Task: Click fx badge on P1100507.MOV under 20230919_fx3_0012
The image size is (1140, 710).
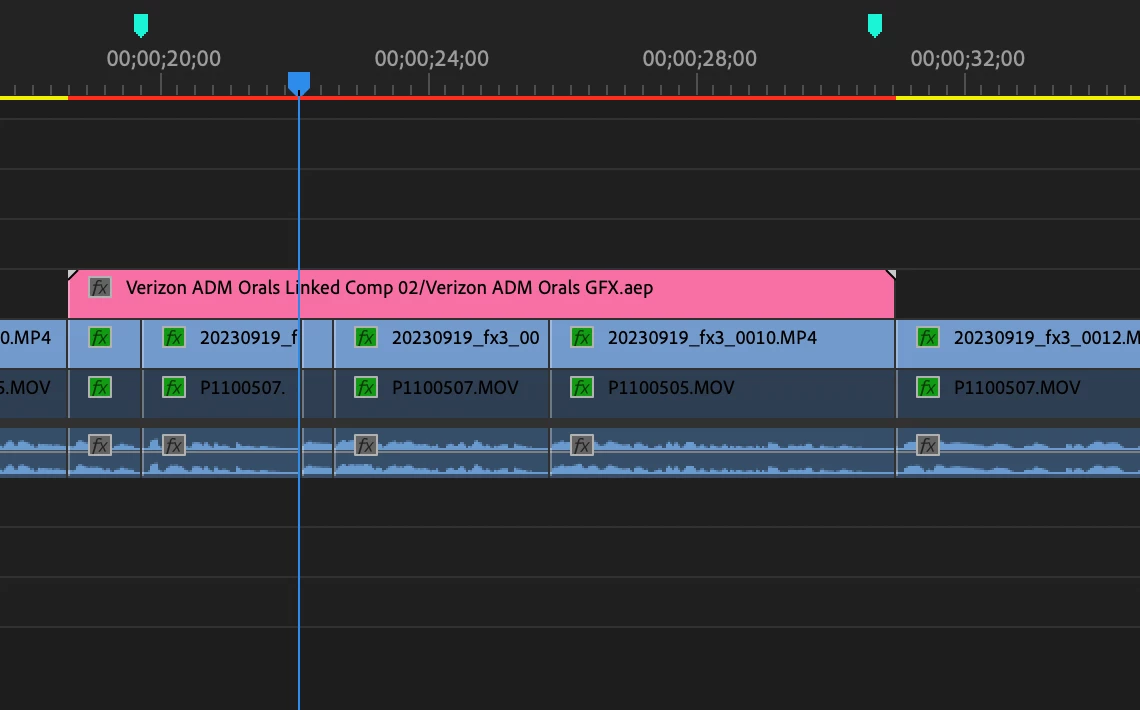Action: [x=928, y=387]
